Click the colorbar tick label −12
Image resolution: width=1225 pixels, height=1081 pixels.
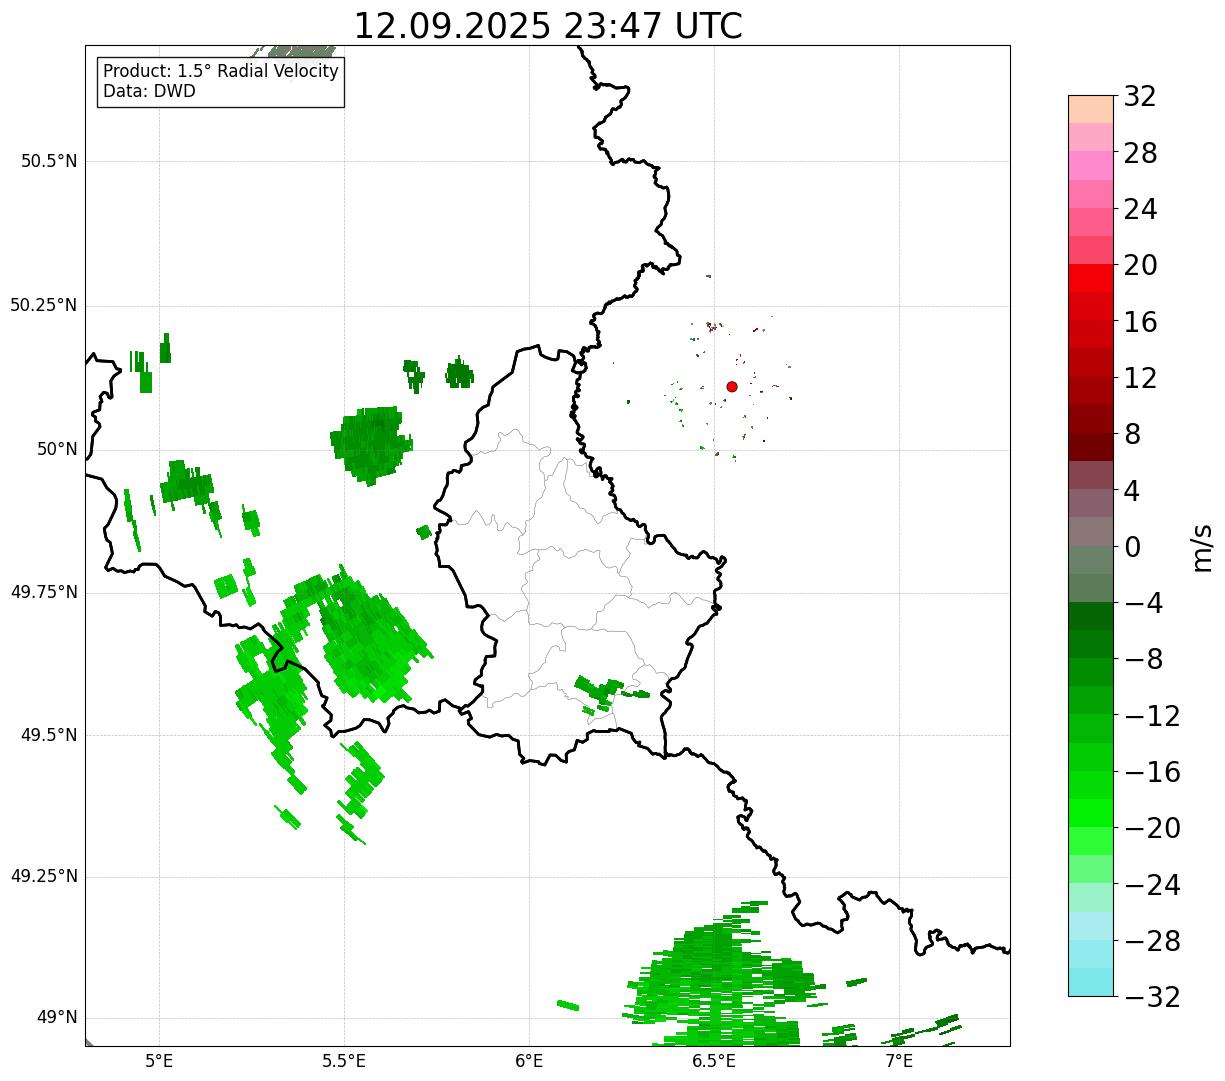click(1152, 716)
